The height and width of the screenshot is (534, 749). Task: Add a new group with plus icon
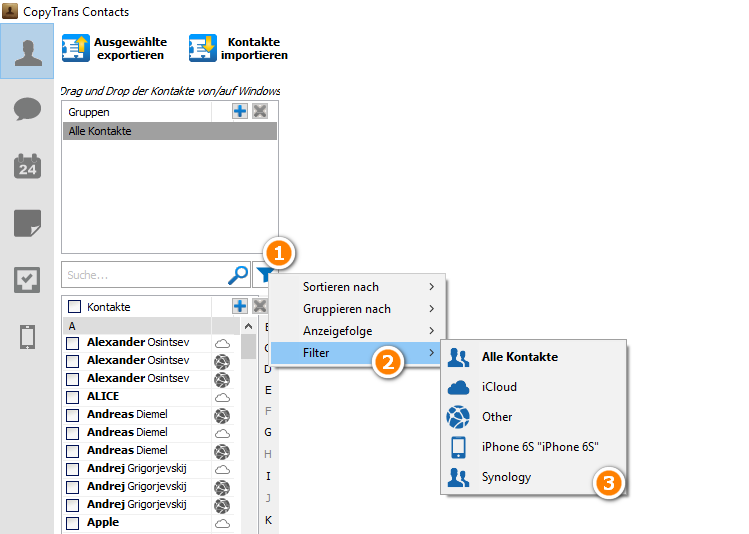tap(240, 111)
